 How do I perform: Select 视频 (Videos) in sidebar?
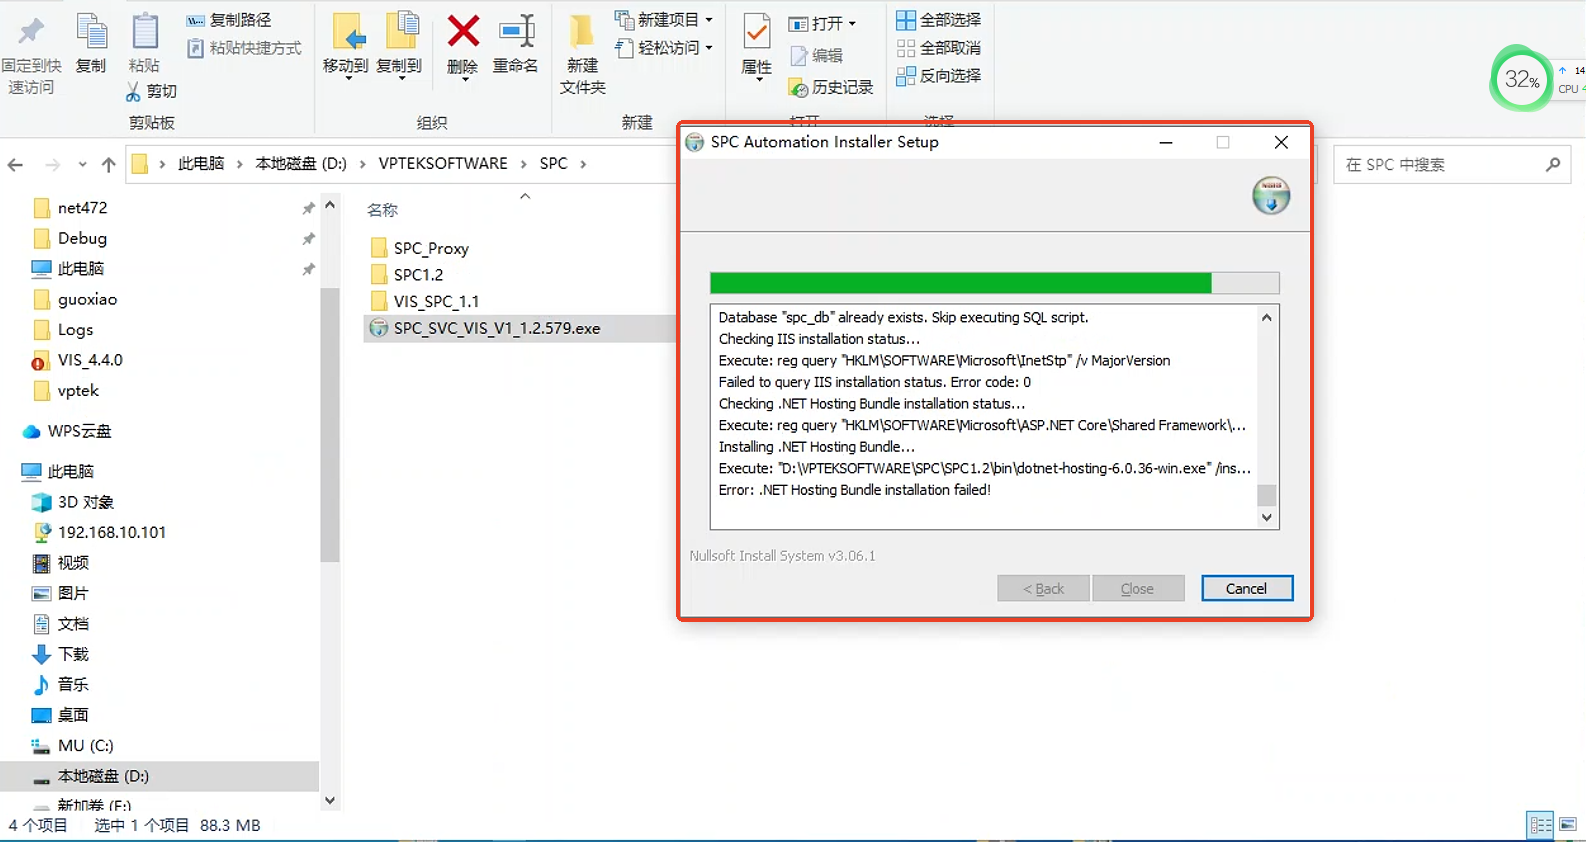[x=72, y=563]
